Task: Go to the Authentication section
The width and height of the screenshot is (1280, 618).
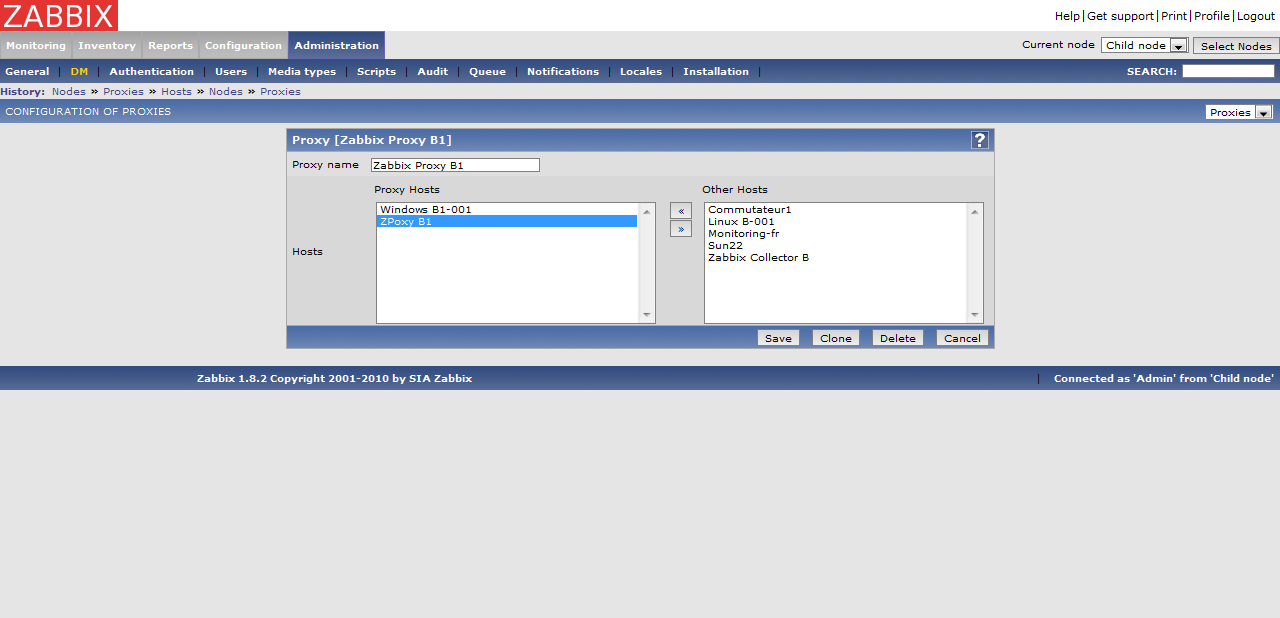Action: (152, 72)
